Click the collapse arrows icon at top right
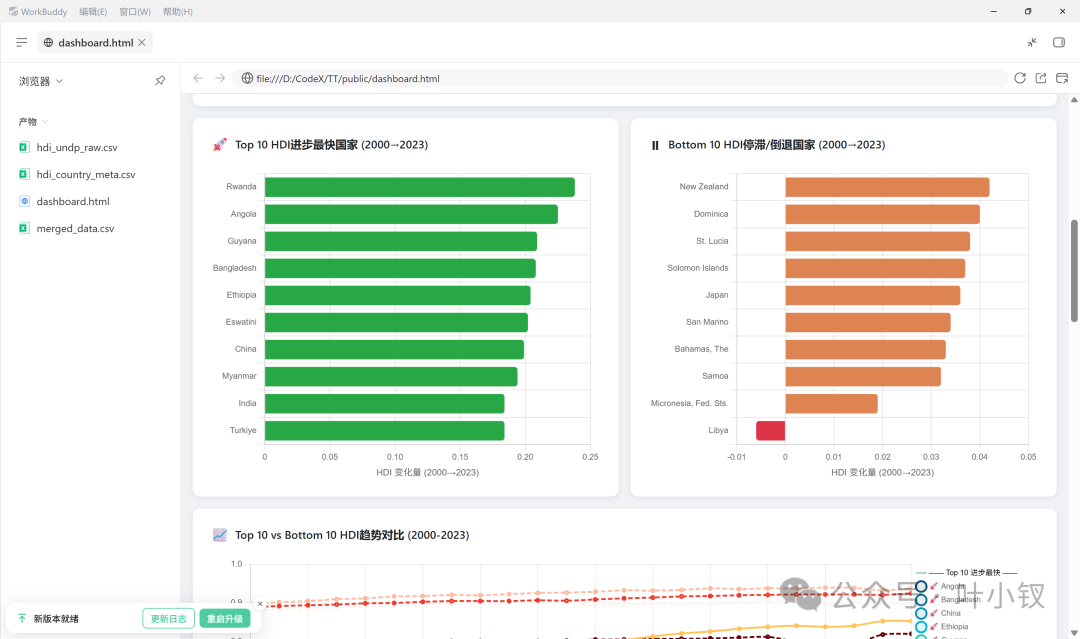 click(1032, 43)
